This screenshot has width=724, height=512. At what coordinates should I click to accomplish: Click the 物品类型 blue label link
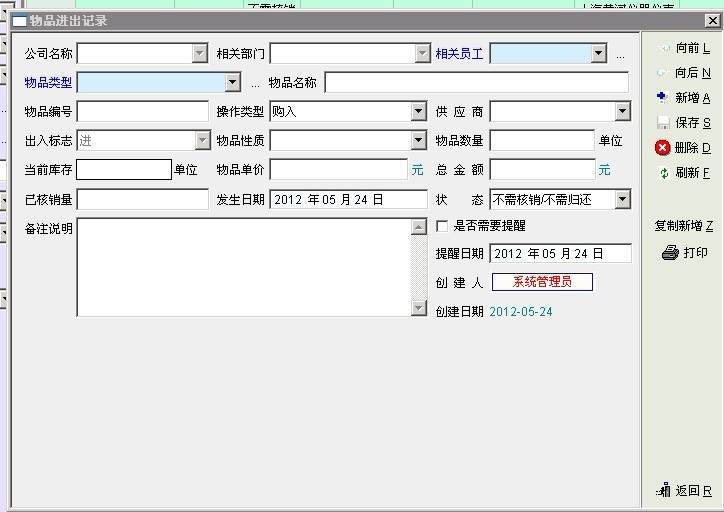click(x=48, y=83)
